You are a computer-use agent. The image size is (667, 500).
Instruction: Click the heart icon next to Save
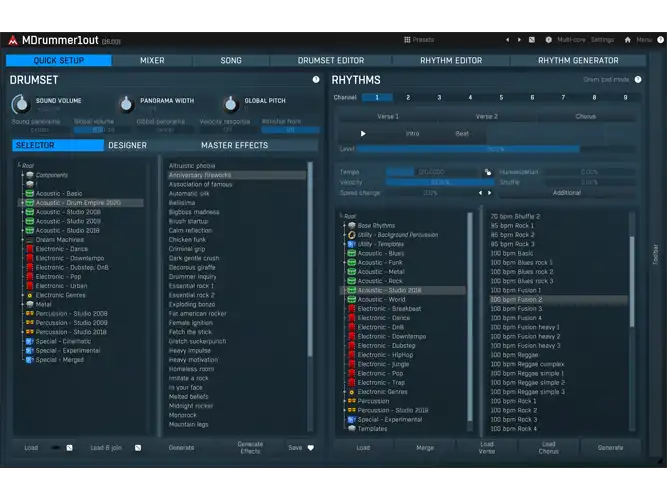311,448
